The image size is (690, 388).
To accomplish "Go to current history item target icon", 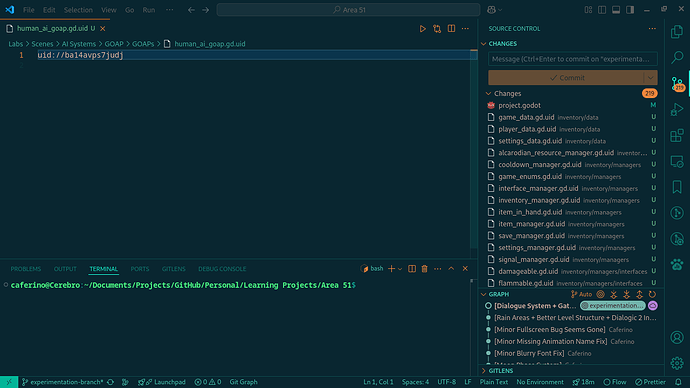I will pyautogui.click(x=601, y=294).
